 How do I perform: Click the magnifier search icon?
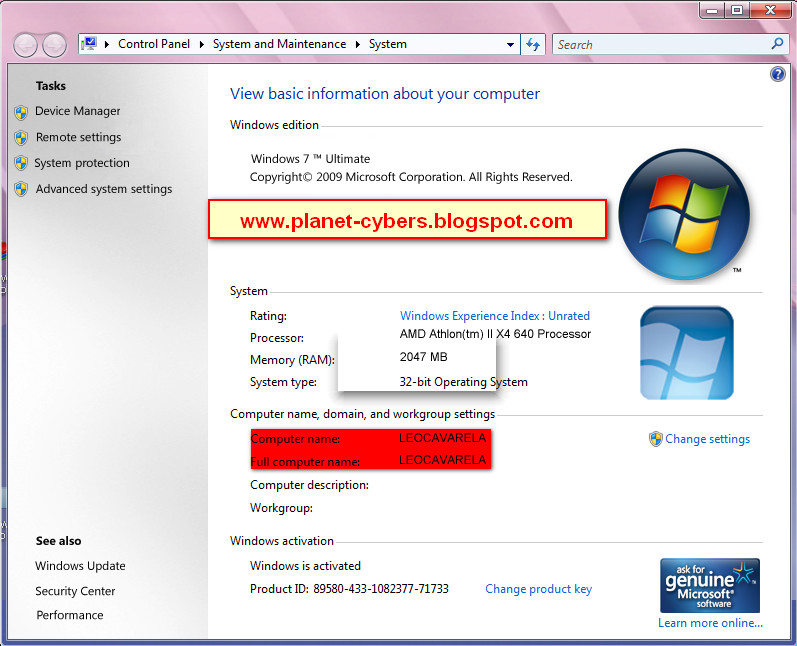777,44
